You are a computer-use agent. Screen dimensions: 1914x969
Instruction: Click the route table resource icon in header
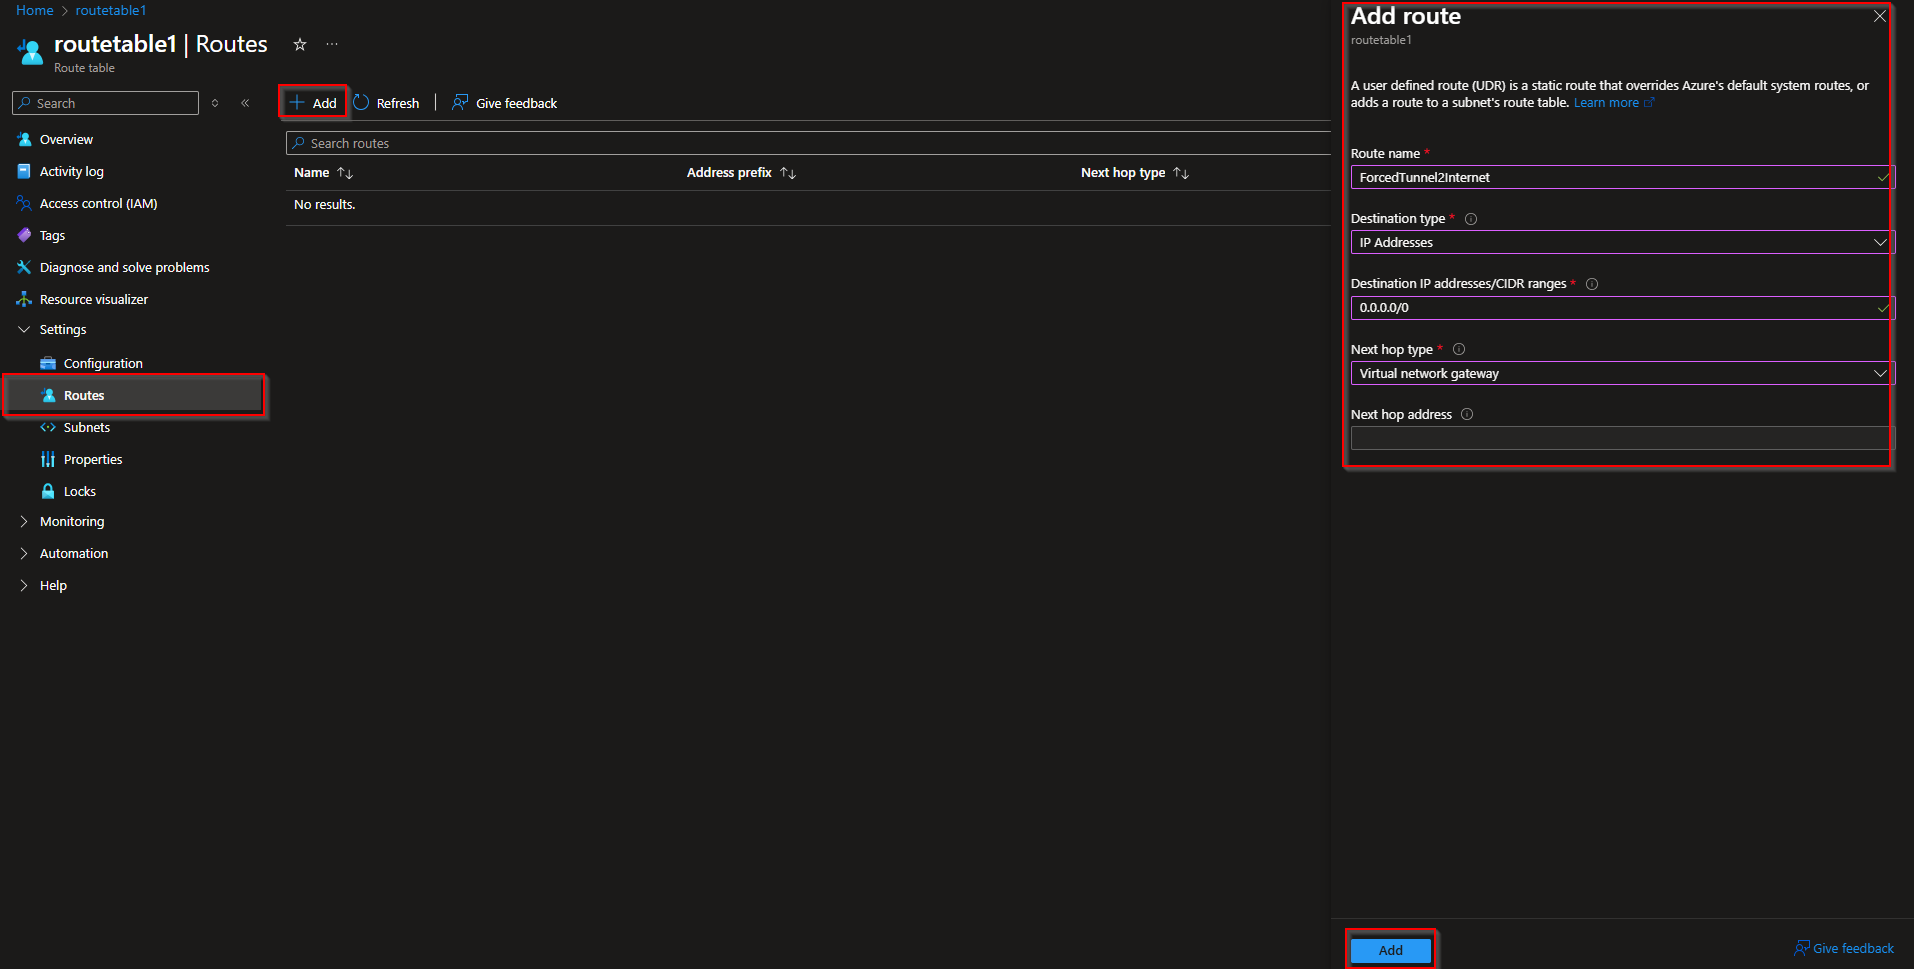click(31, 51)
